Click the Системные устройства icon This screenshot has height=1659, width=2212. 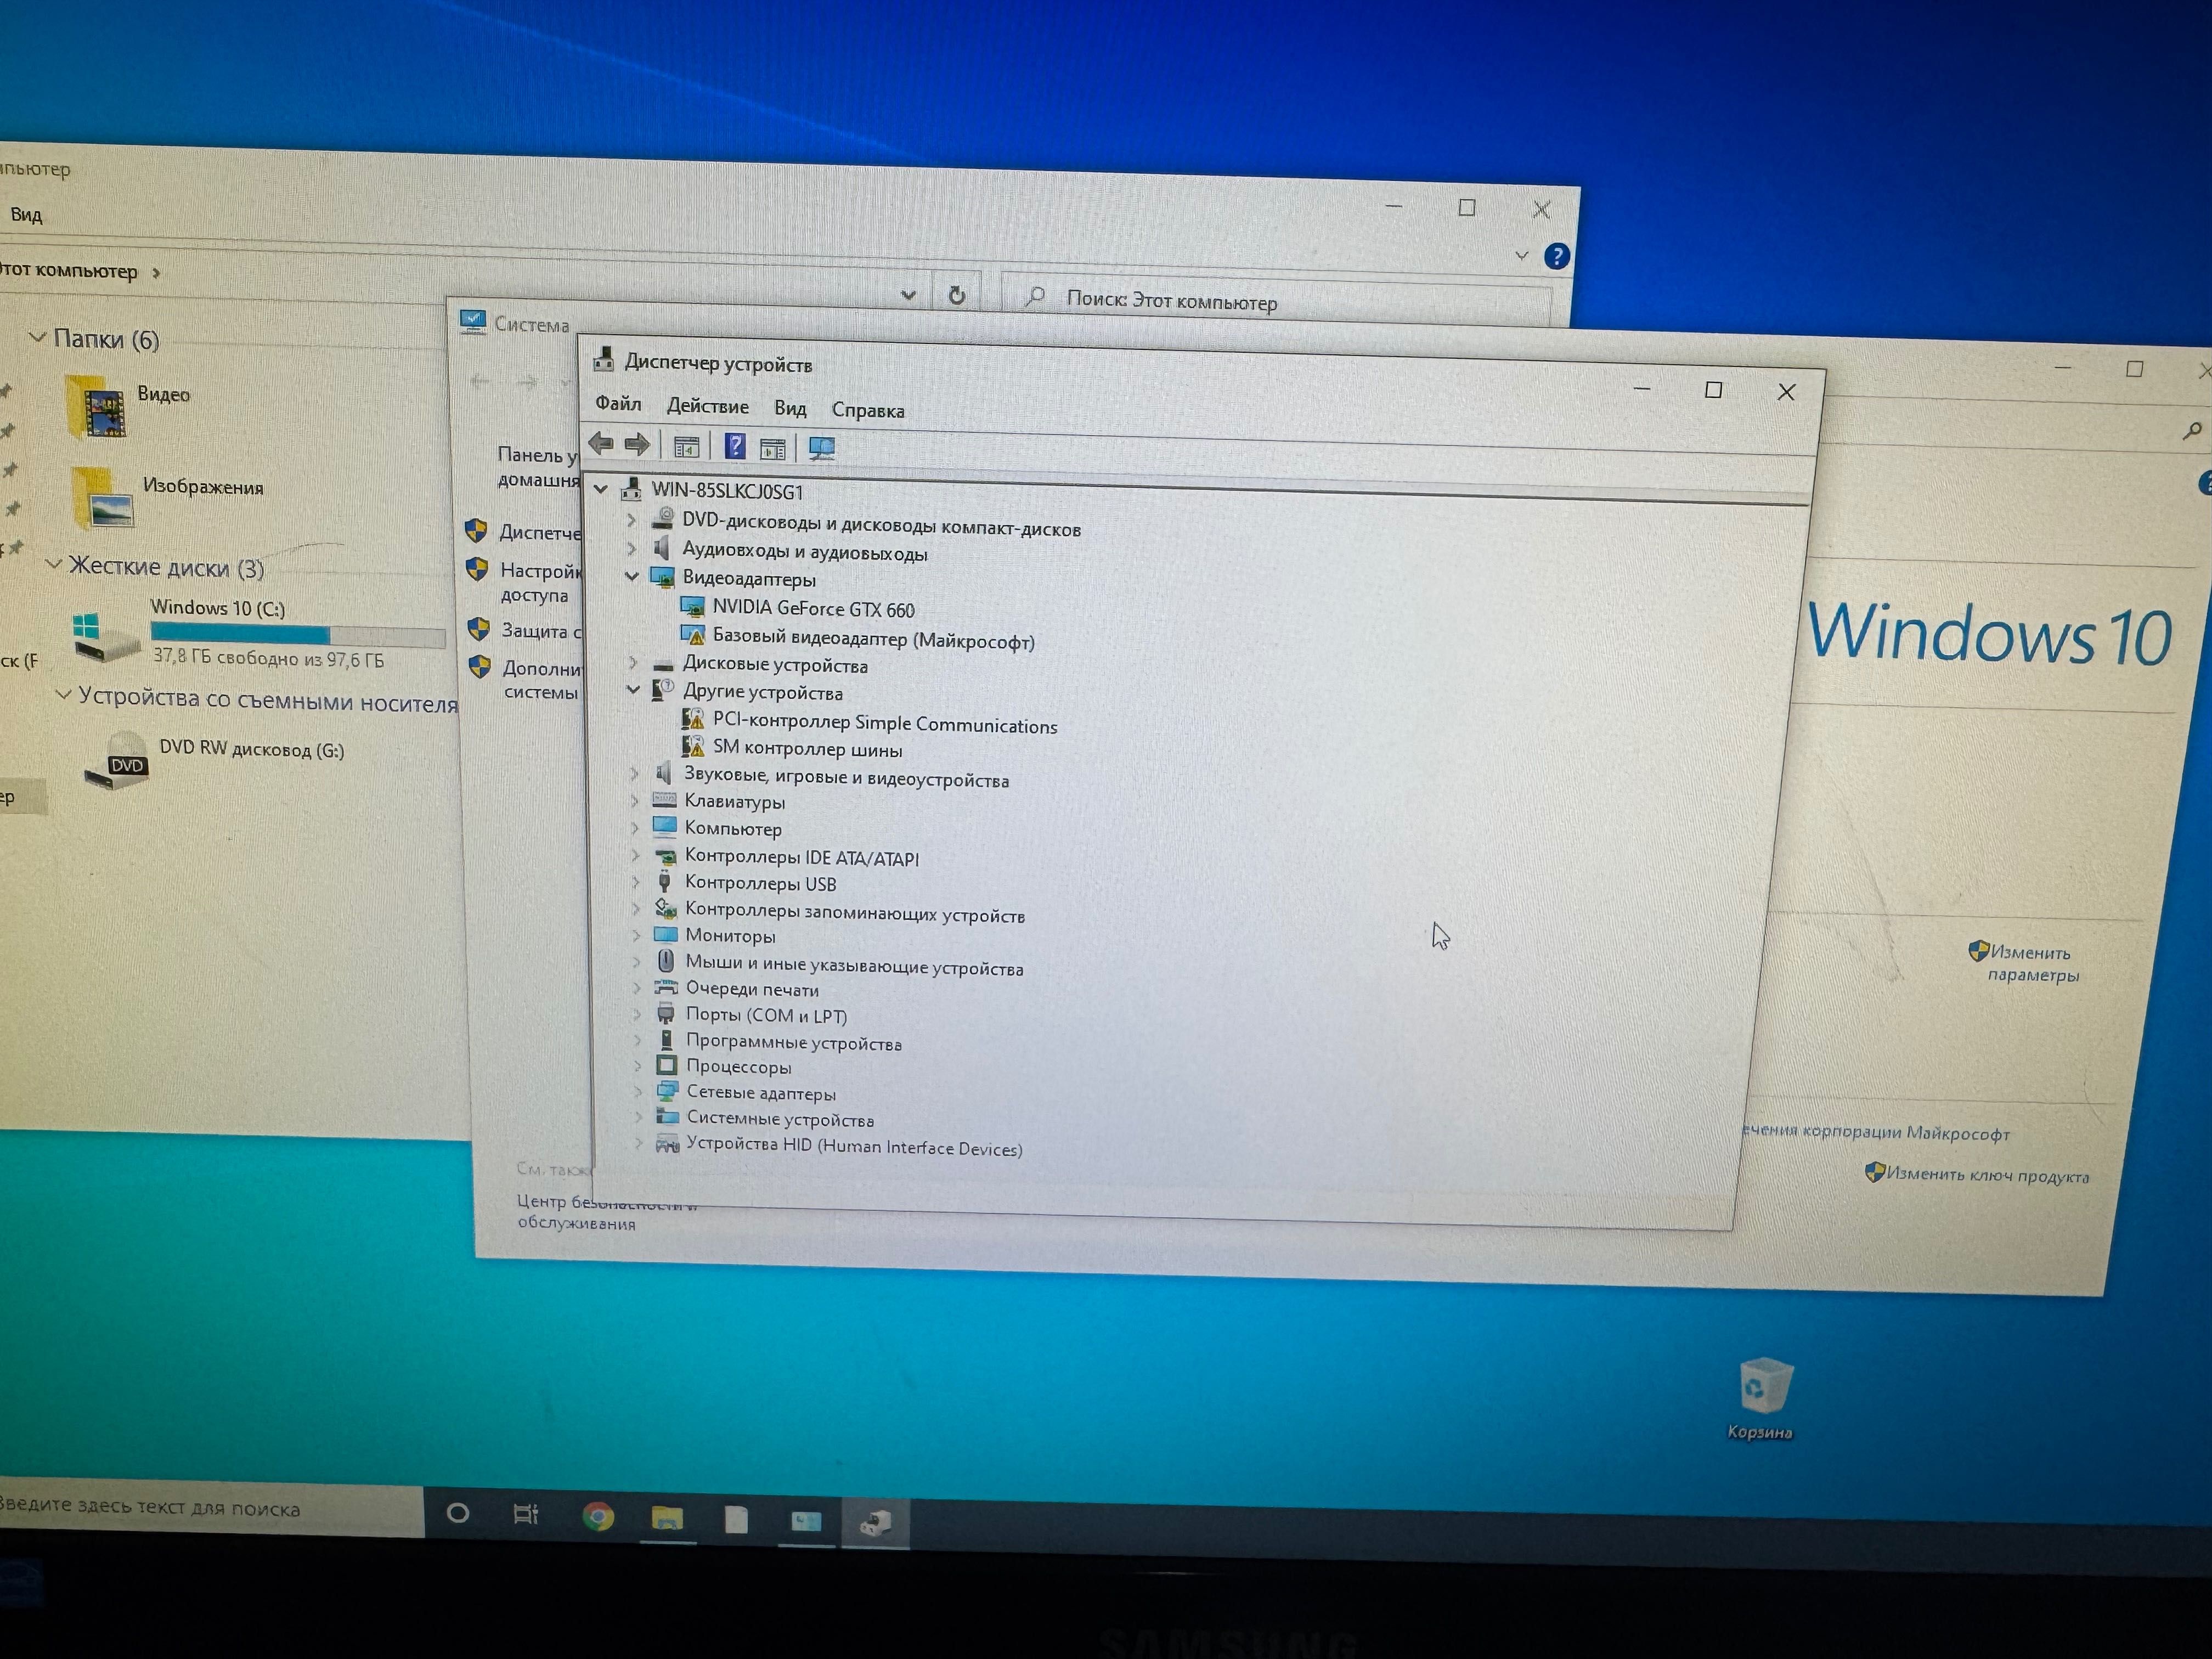click(x=667, y=1116)
